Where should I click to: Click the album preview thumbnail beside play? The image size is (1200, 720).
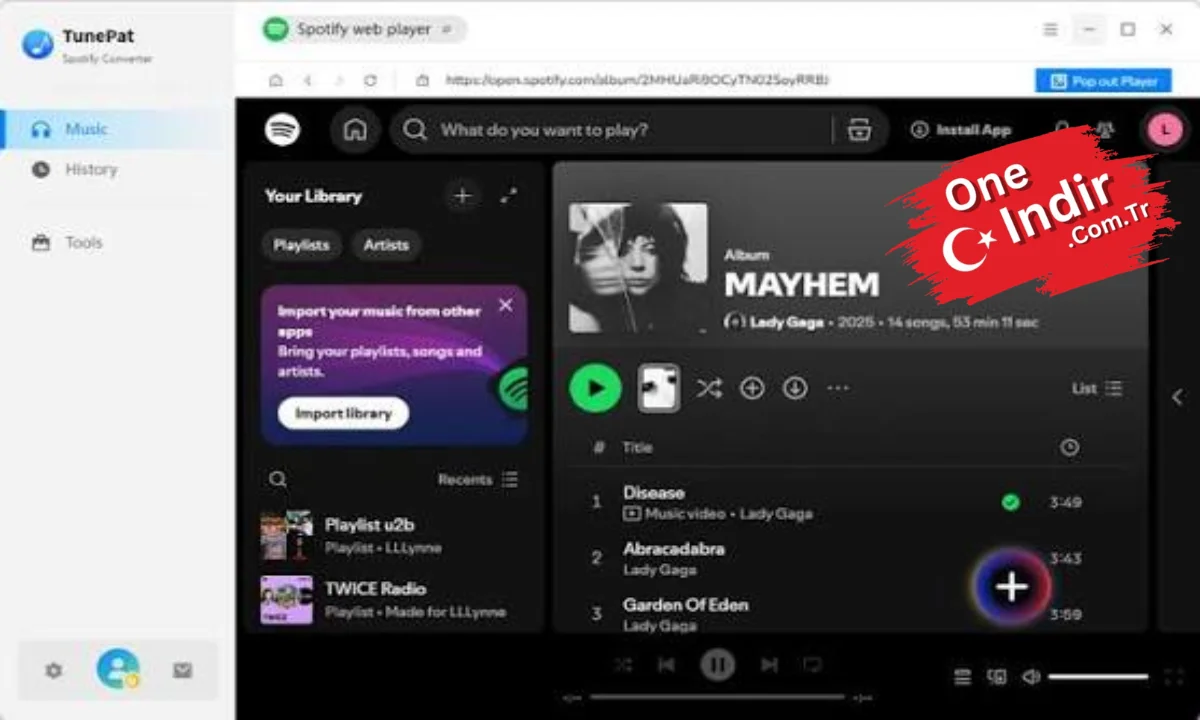659,388
